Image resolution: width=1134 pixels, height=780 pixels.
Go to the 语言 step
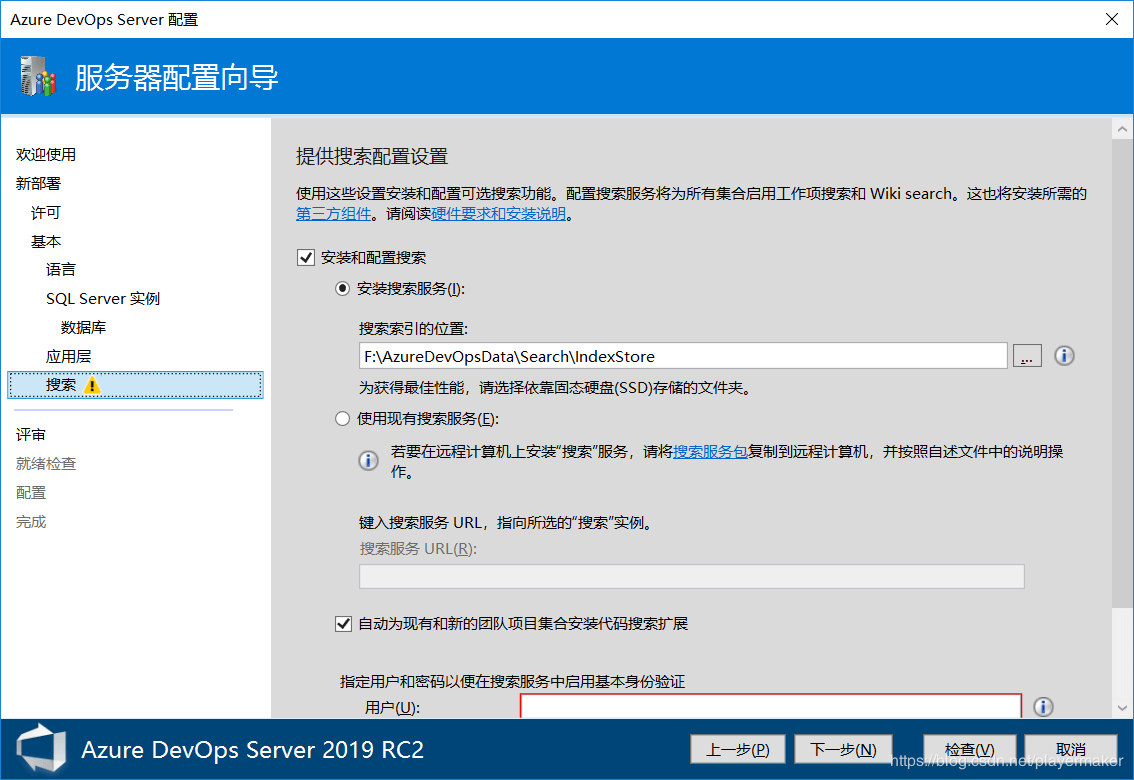tap(61, 269)
